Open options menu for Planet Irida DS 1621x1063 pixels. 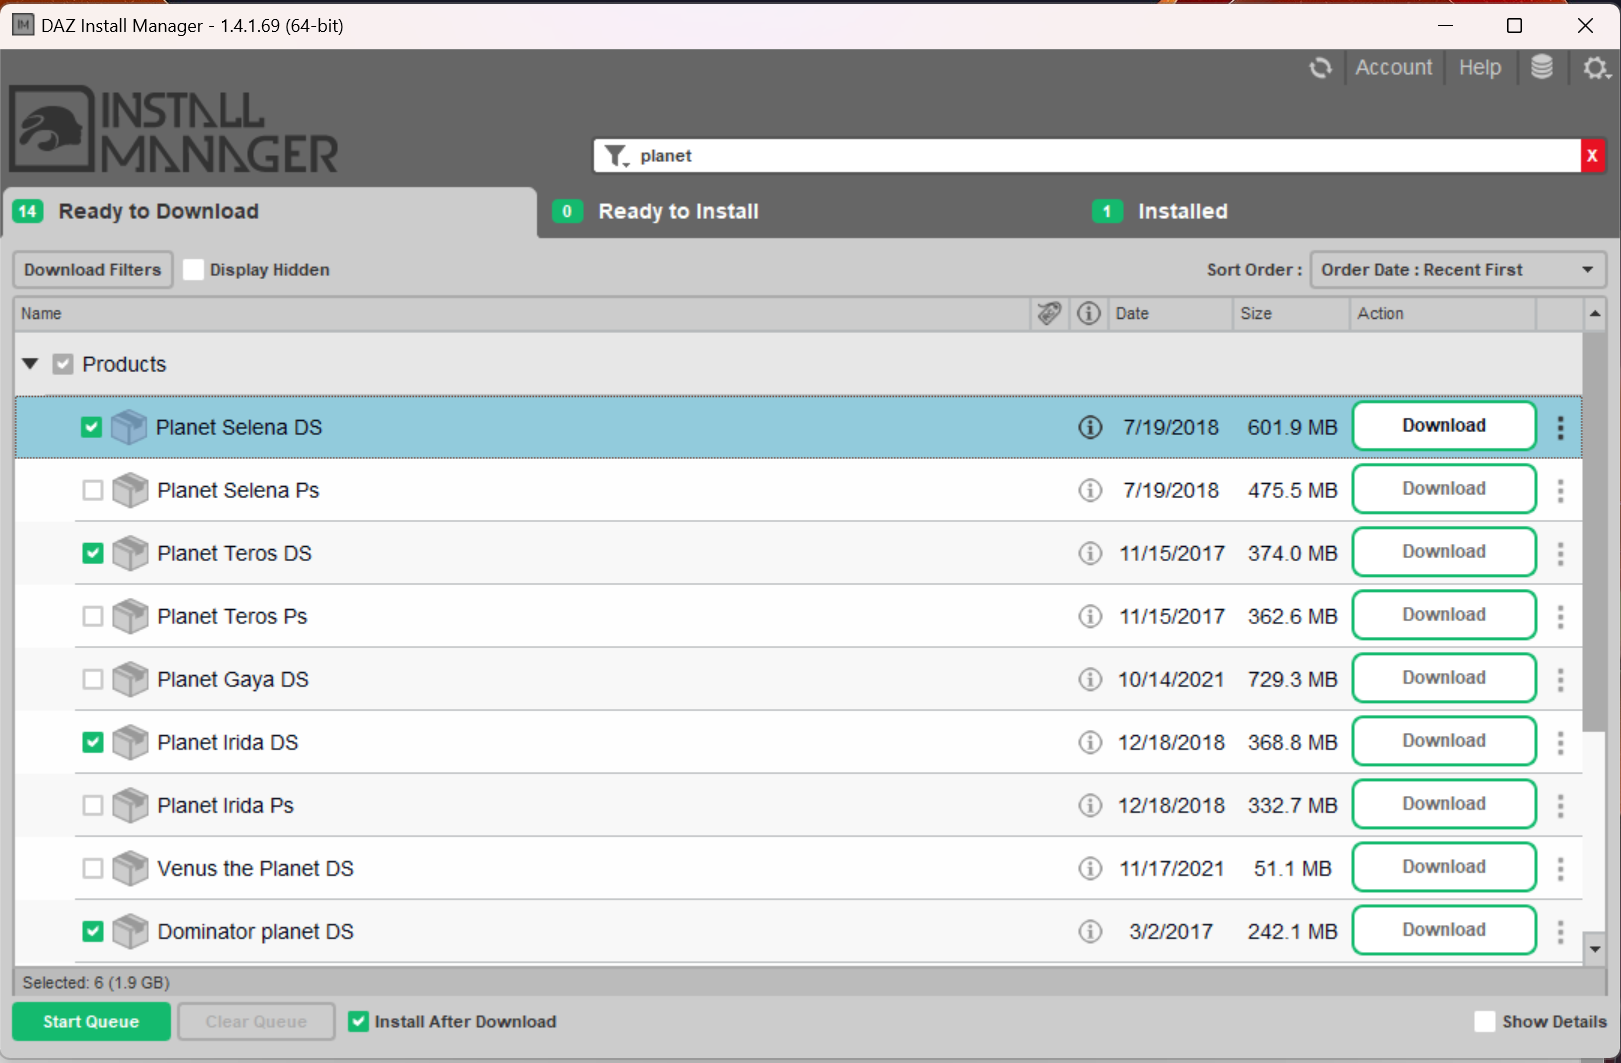1560,743
